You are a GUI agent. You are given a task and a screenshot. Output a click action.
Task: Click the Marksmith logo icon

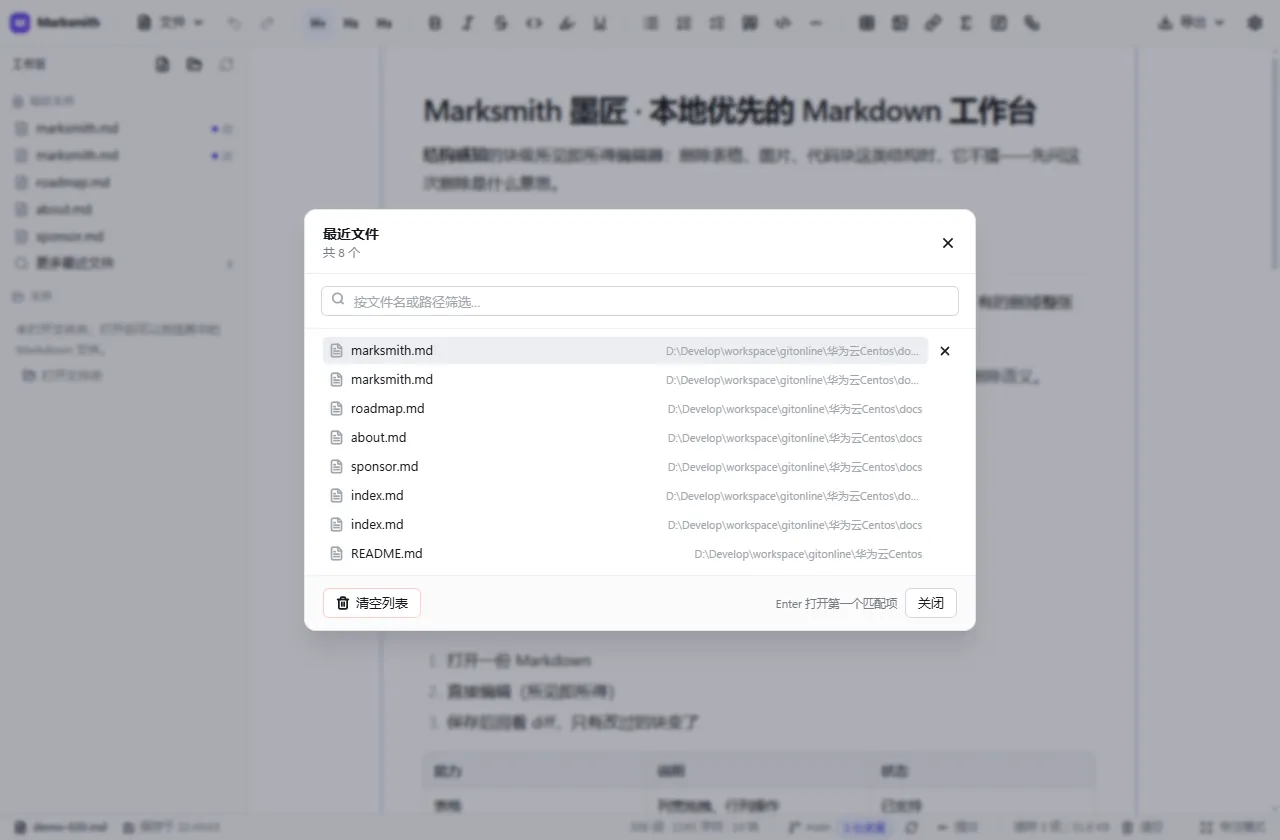pos(20,22)
